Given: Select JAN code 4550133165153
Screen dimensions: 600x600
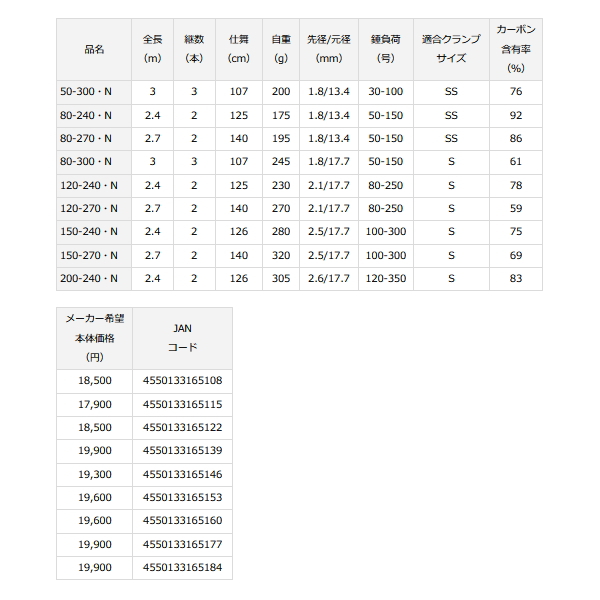Looking at the screenshot, I should coord(183,498).
